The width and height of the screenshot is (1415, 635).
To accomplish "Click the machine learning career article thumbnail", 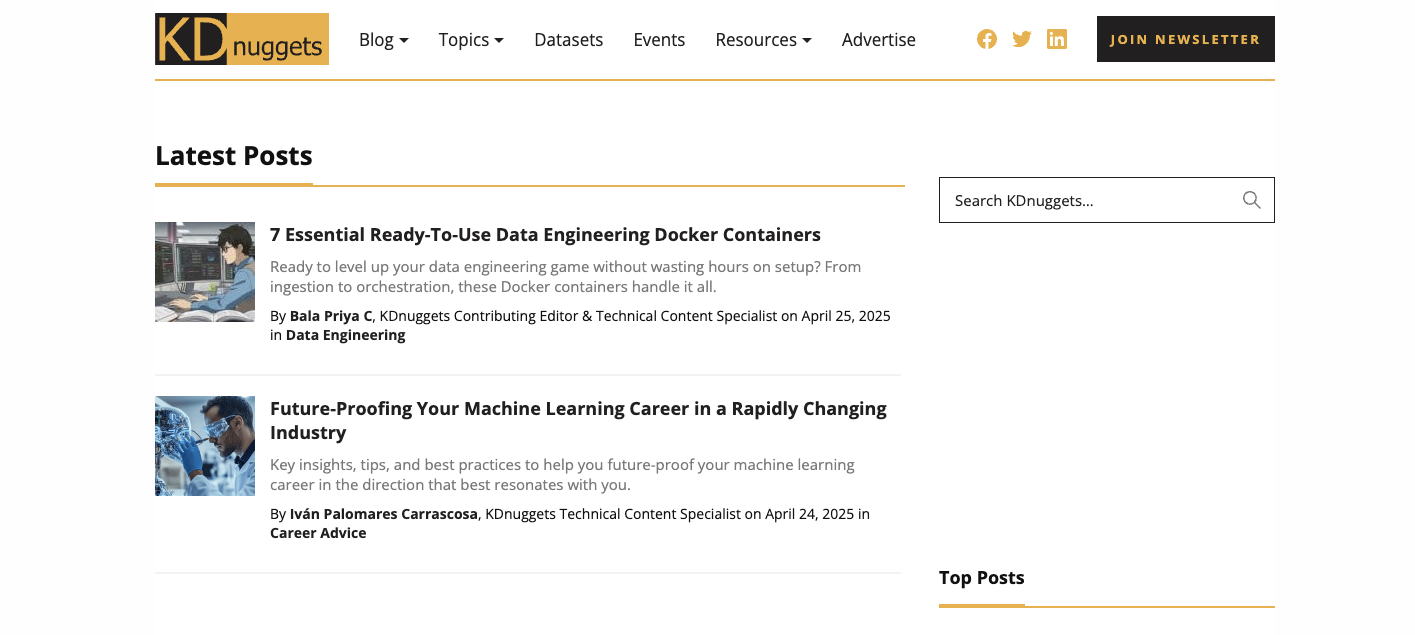I will (204, 445).
